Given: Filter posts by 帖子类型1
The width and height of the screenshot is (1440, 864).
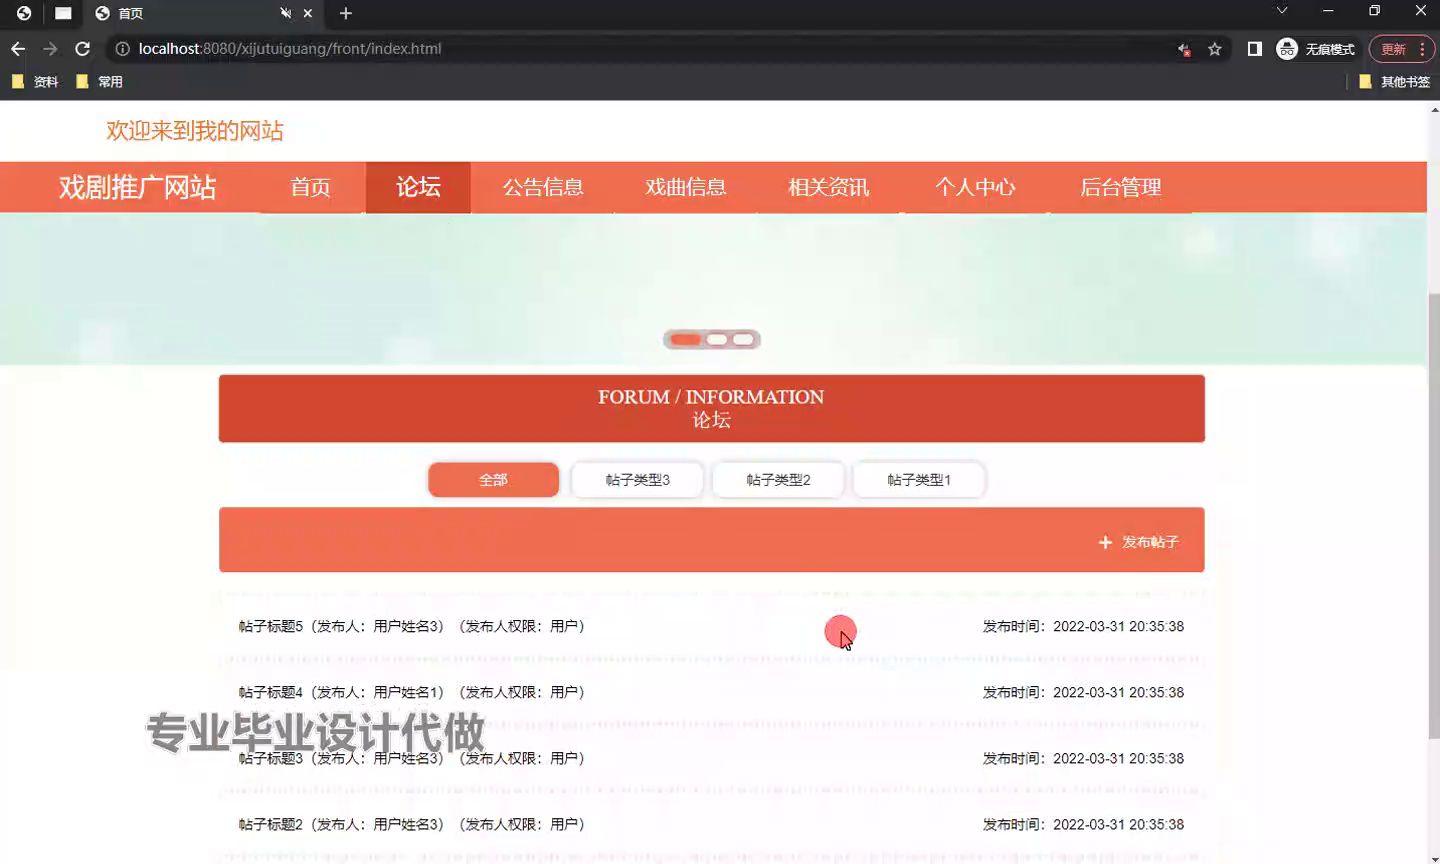Looking at the screenshot, I should [920, 480].
